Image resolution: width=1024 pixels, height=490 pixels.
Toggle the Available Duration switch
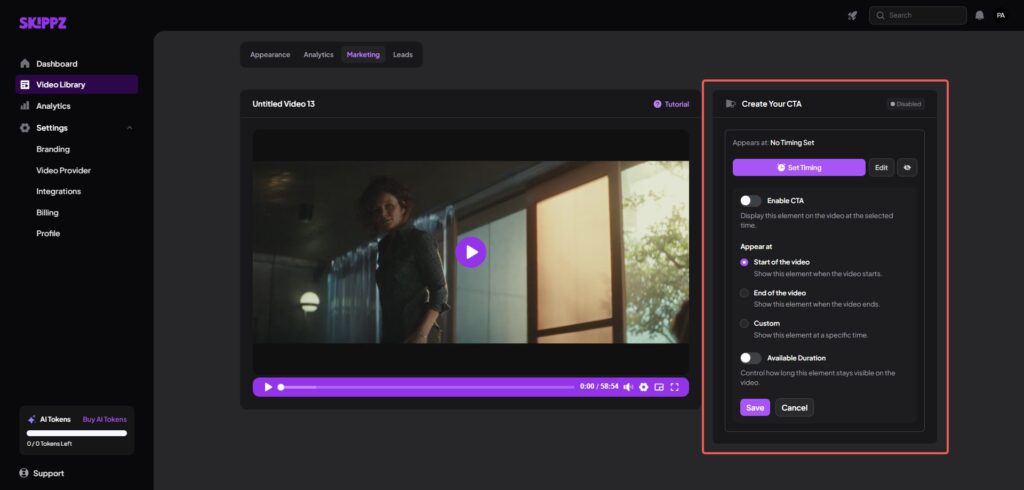tap(750, 358)
